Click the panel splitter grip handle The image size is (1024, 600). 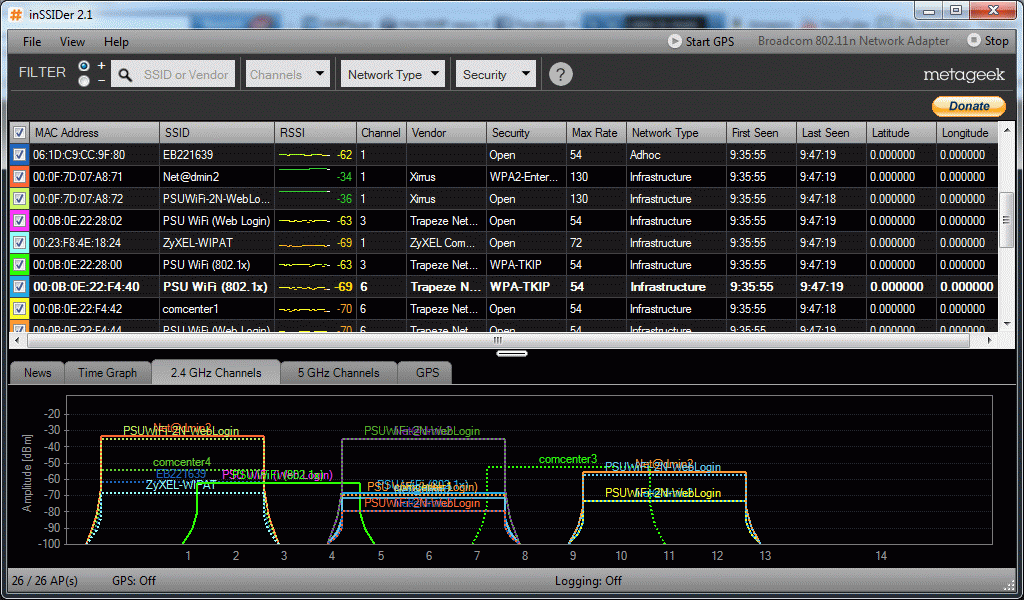point(512,353)
